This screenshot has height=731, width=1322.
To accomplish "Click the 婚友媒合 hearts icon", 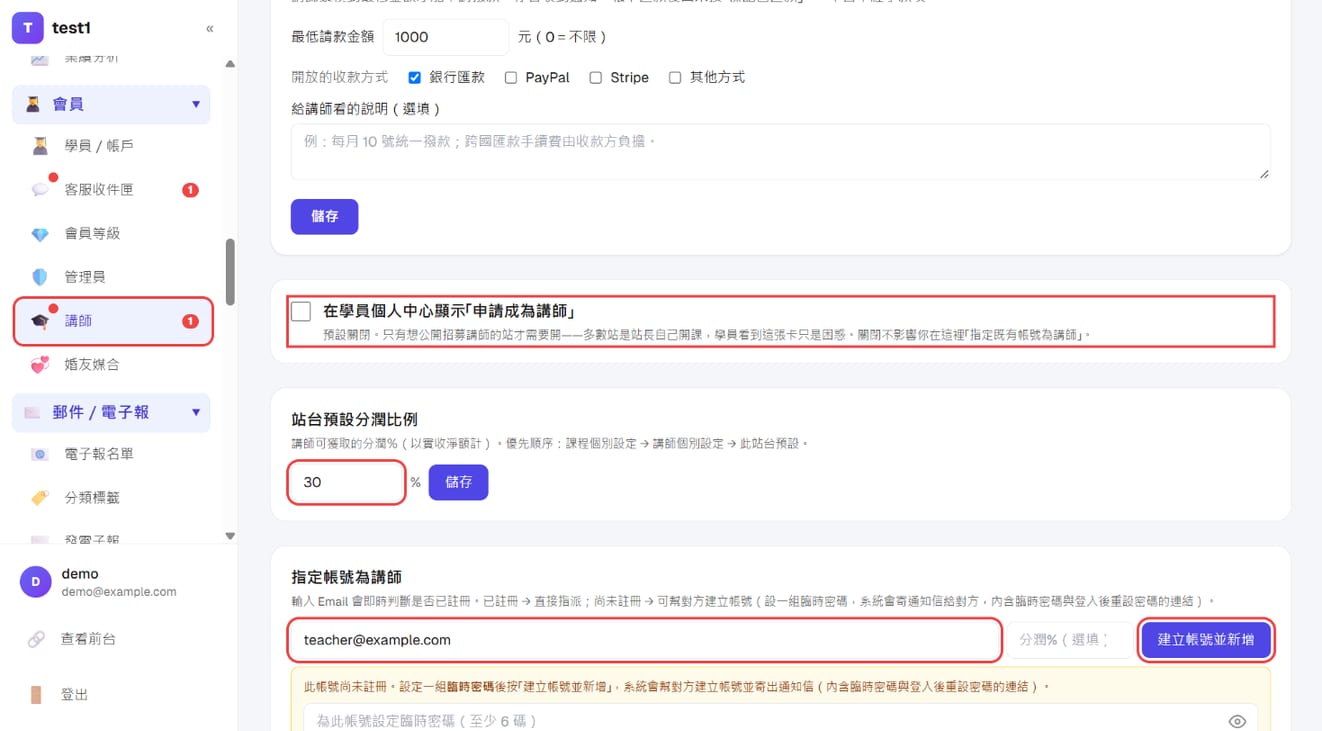I will pos(40,365).
